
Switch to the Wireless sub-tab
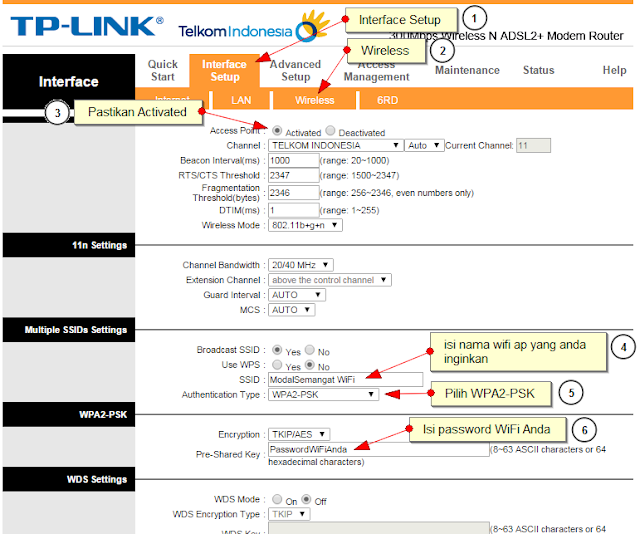coord(314,100)
